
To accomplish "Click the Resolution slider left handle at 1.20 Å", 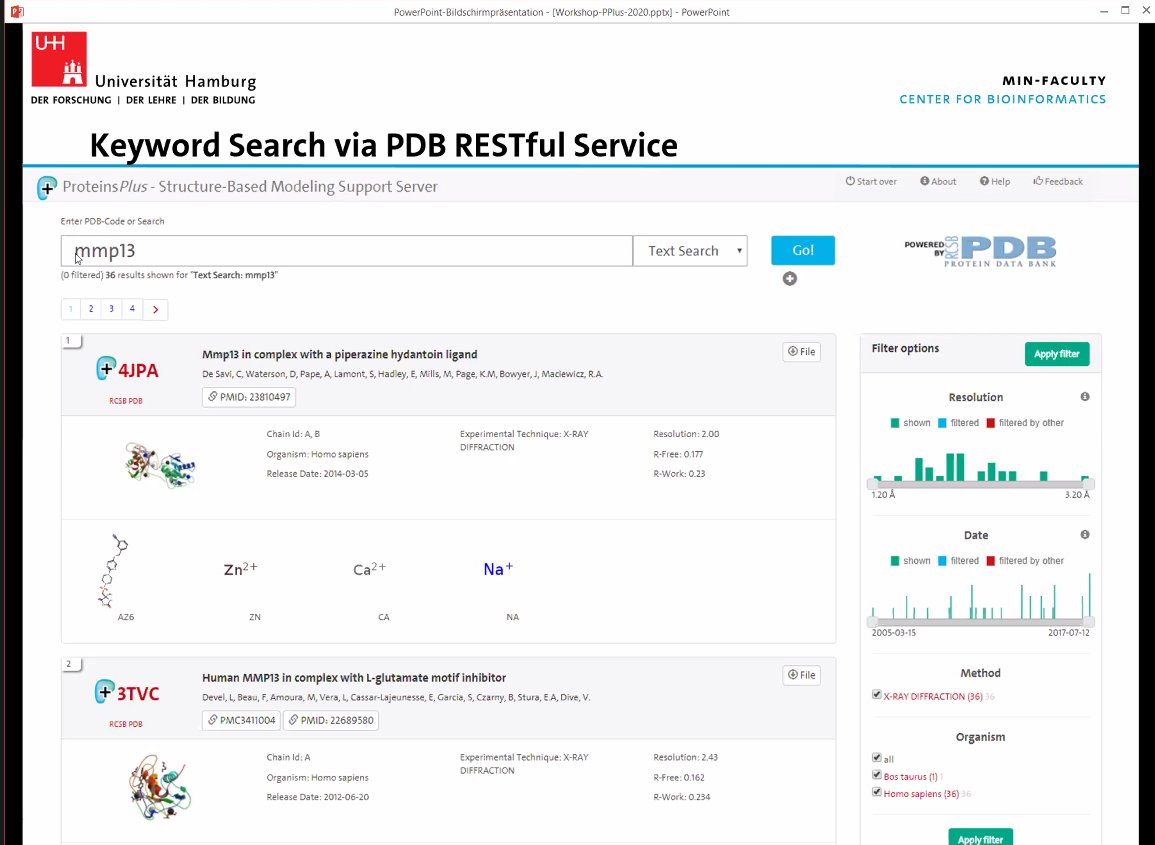I will click(872, 484).
